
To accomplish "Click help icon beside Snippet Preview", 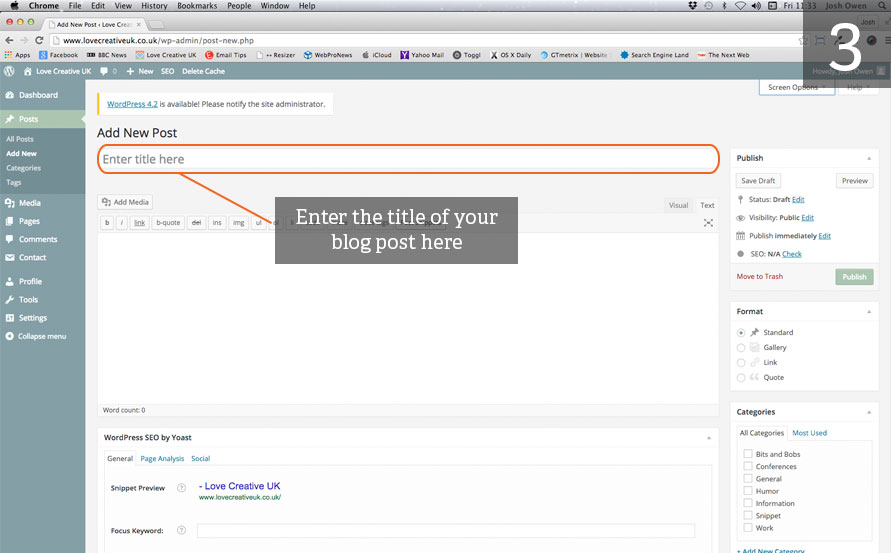I will click(x=181, y=489).
